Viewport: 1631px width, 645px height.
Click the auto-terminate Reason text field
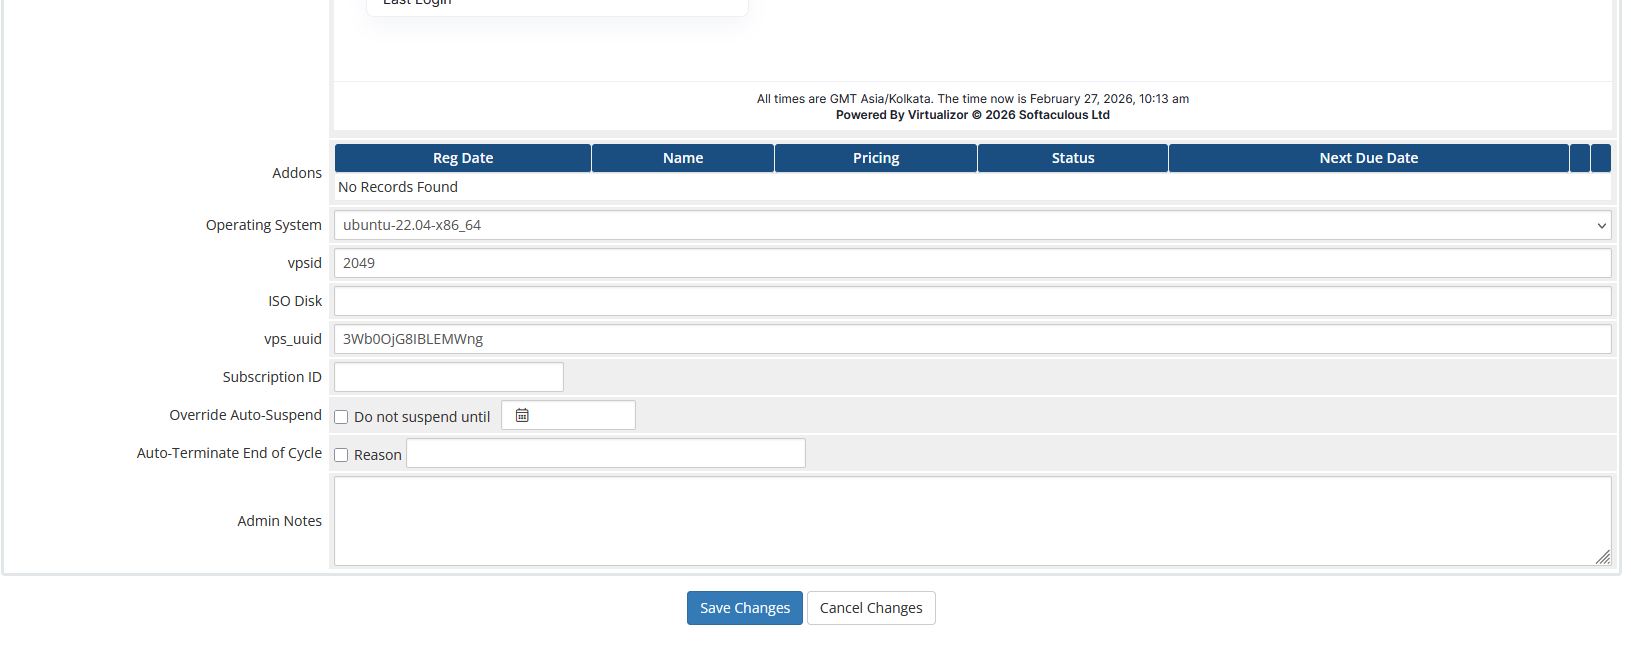[605, 453]
